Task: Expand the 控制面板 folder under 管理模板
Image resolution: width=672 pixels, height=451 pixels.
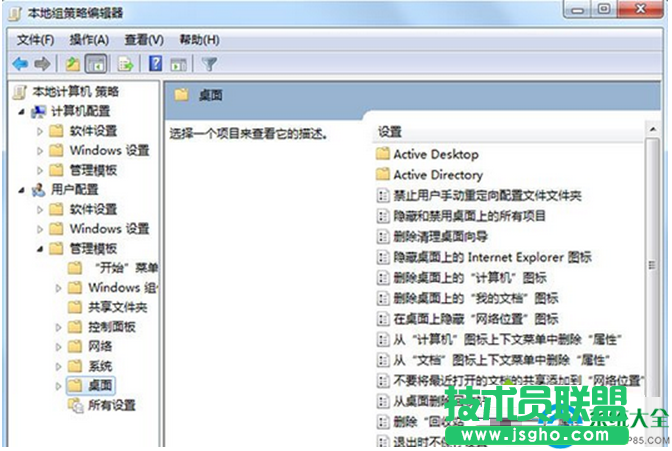Action: click(x=58, y=327)
